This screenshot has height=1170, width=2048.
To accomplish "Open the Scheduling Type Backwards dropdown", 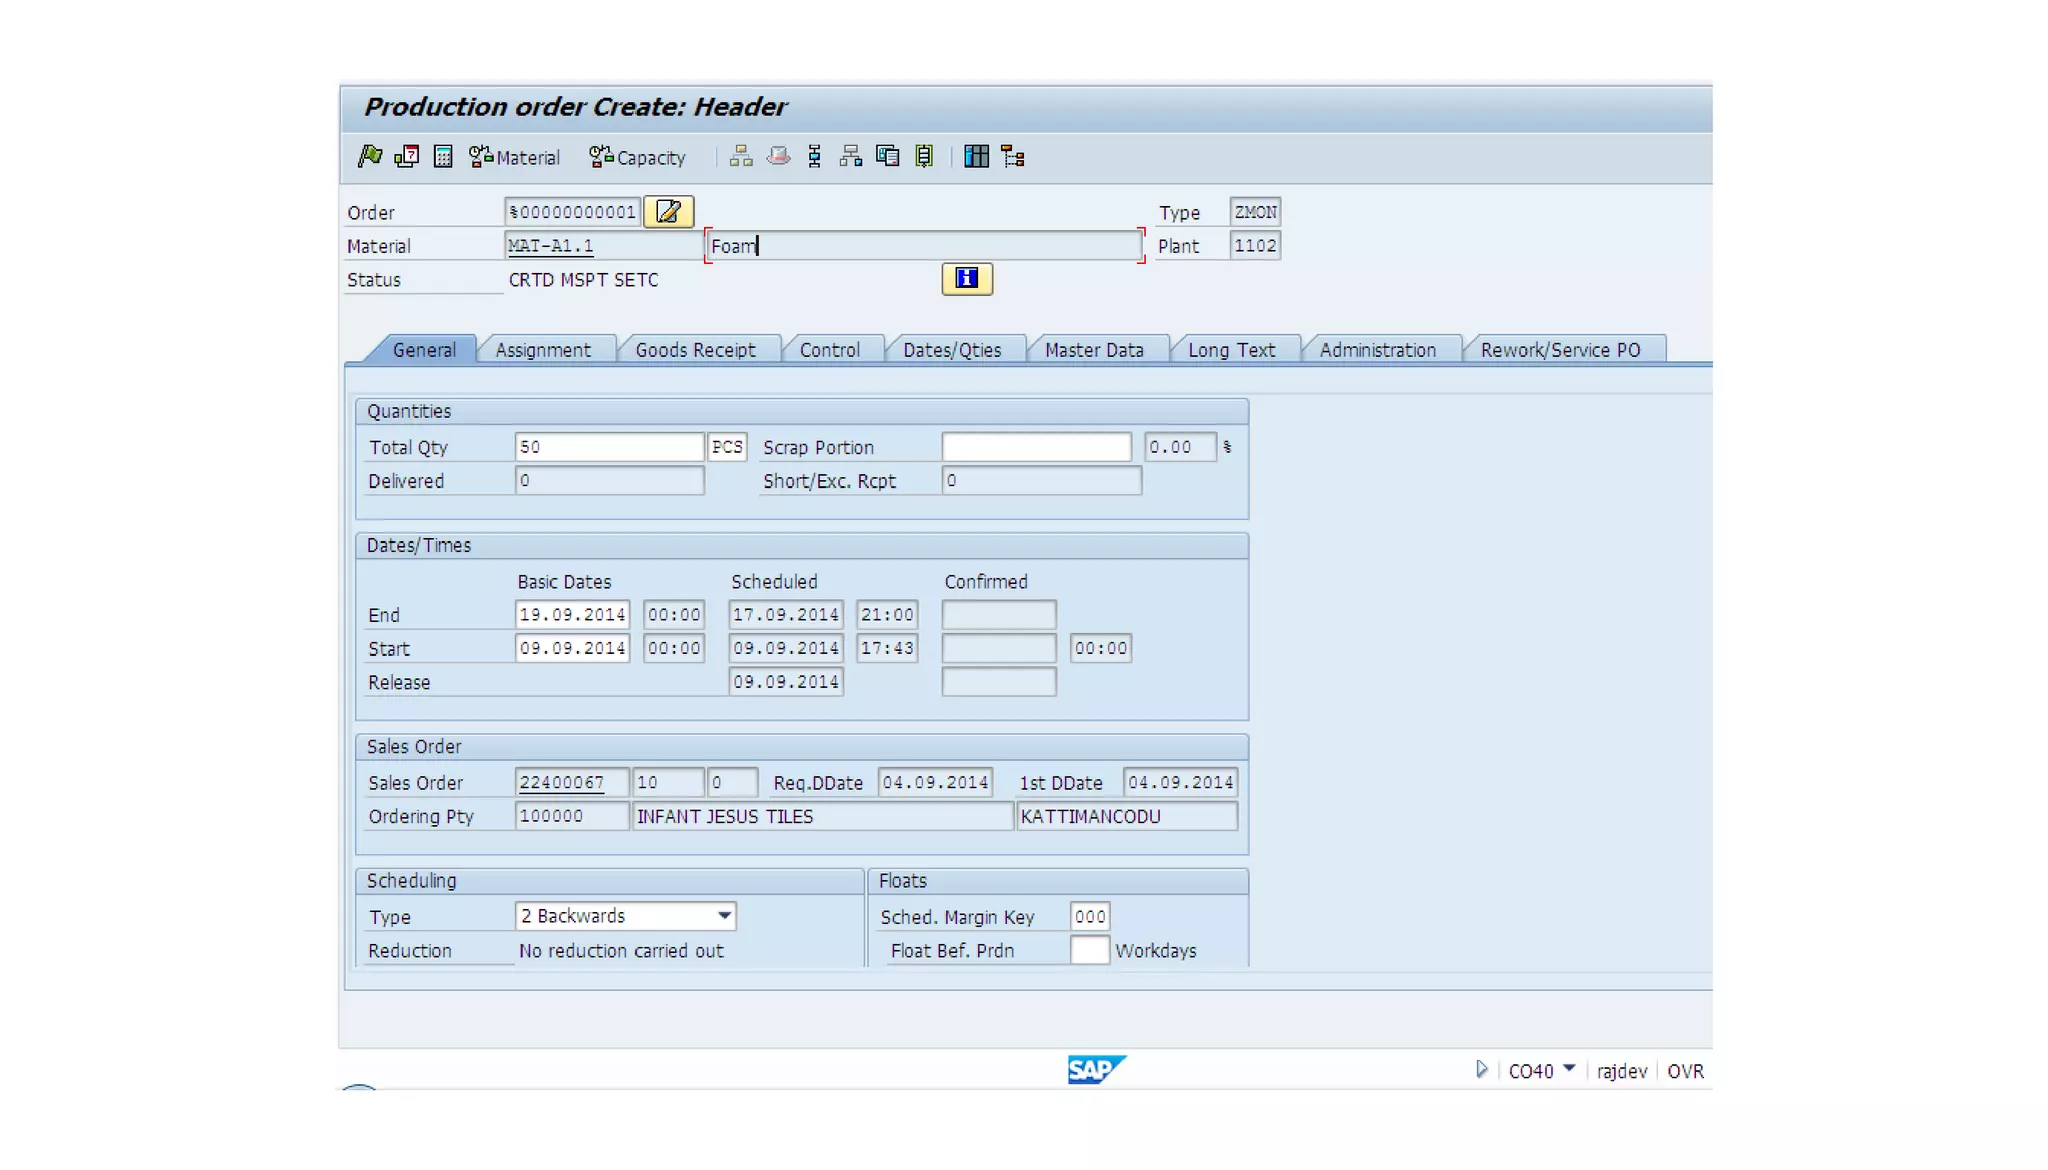I will 724,916.
